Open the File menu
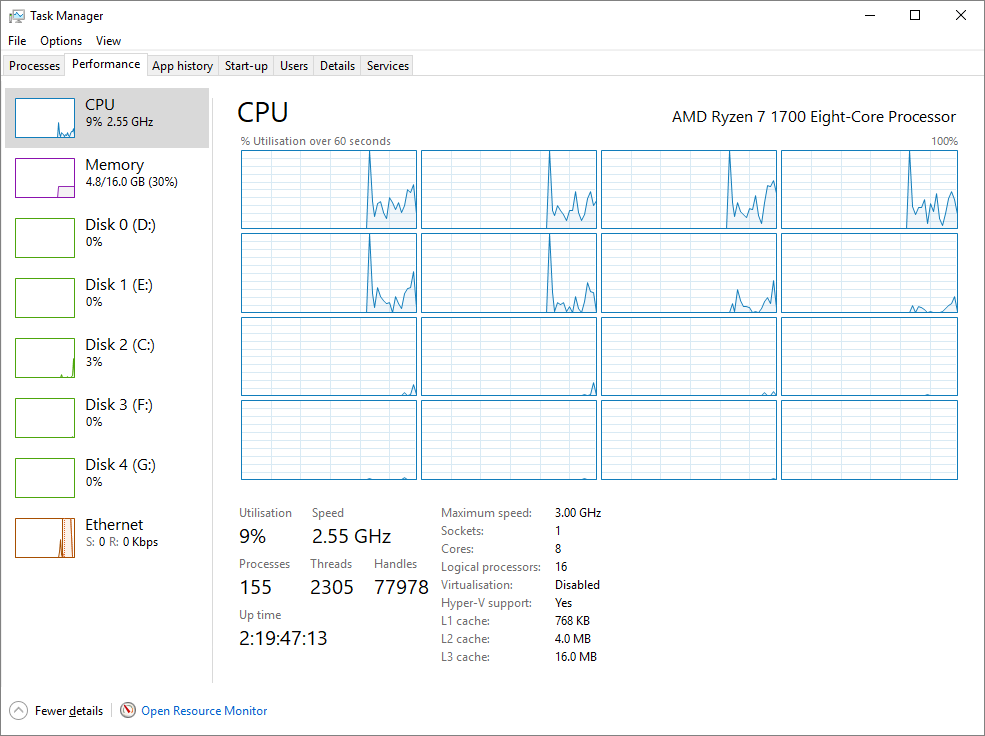Viewport: 985px width, 736px height. 17,41
